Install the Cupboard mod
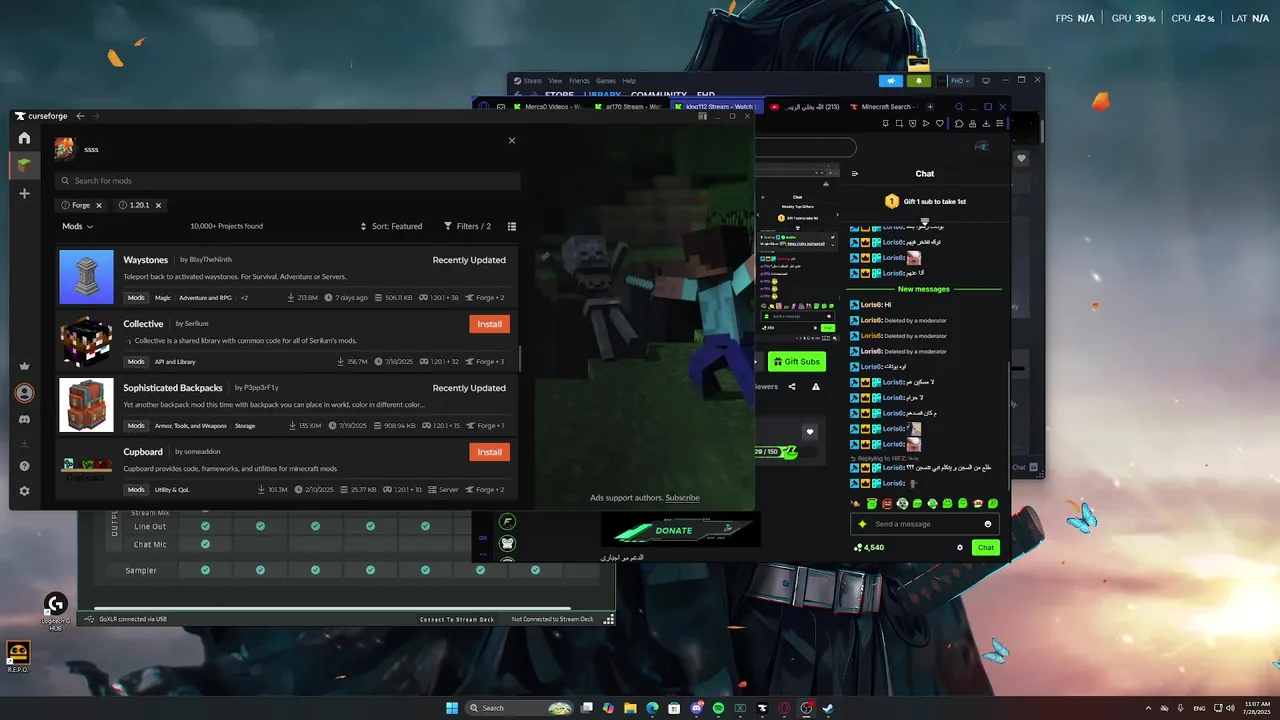The image size is (1280, 720). coord(489,452)
